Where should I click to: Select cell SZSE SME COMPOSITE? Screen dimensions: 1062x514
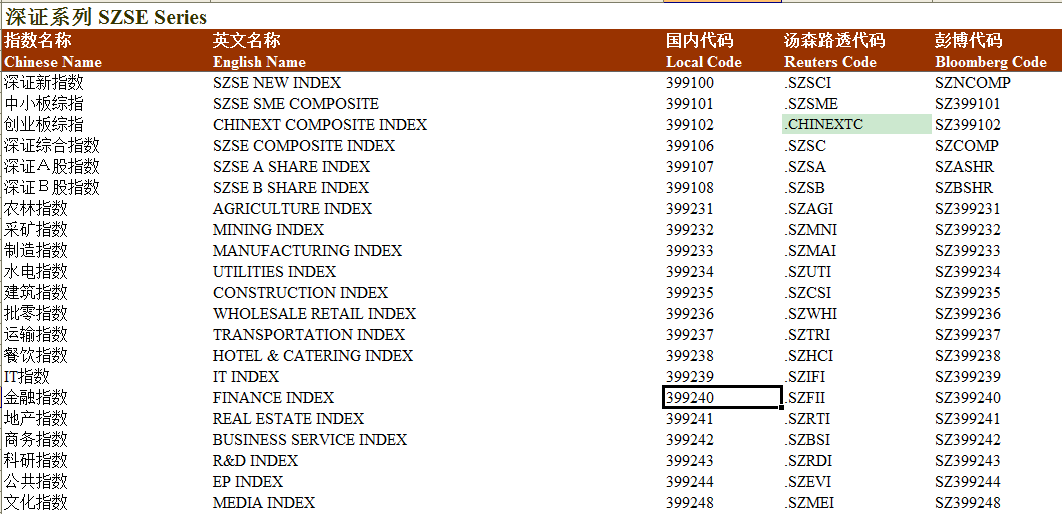pyautogui.click(x=295, y=104)
